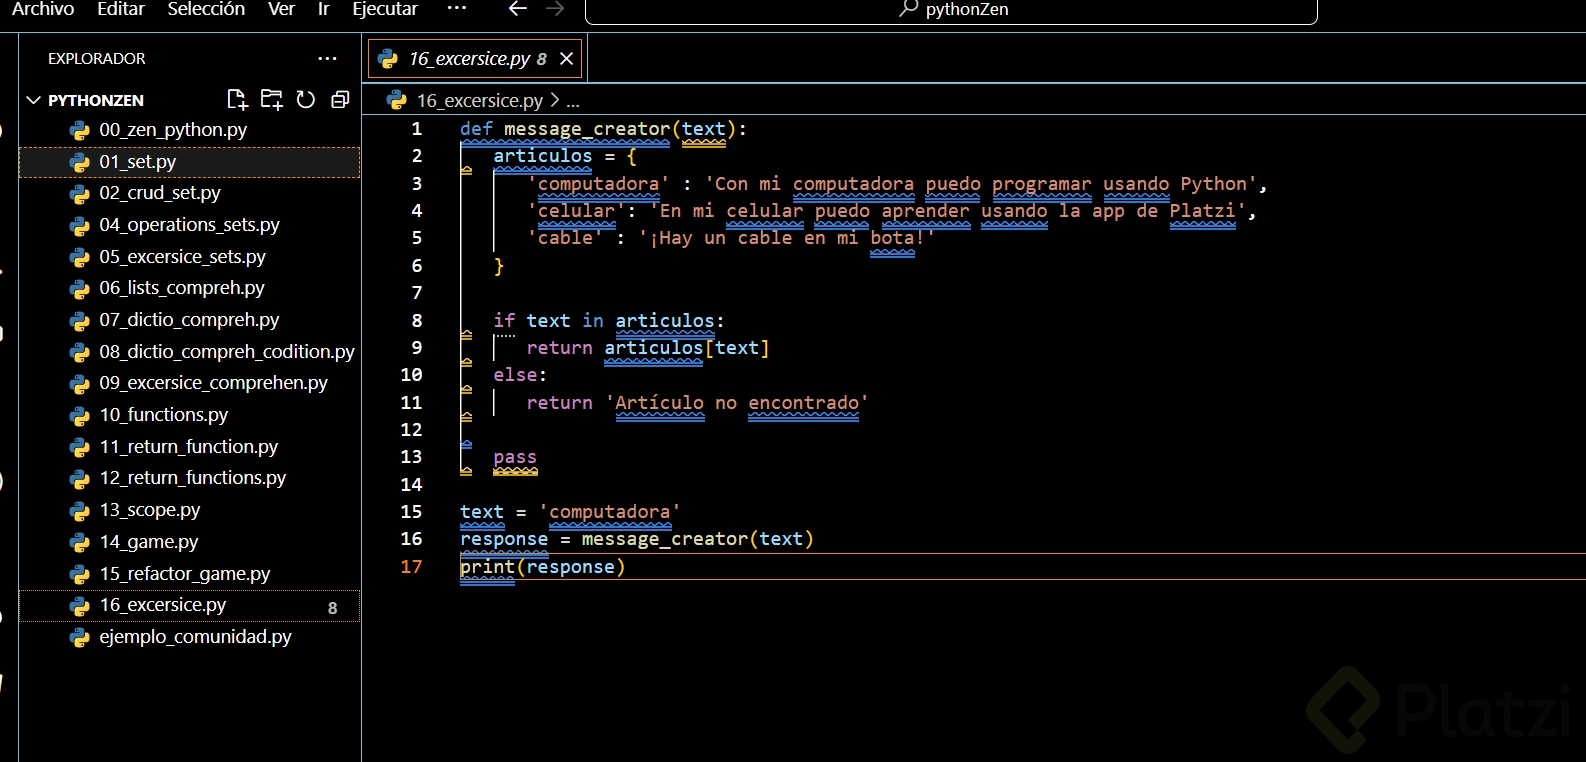The image size is (1586, 762).
Task: Collapse all folders in Explorer
Action: pos(340,99)
